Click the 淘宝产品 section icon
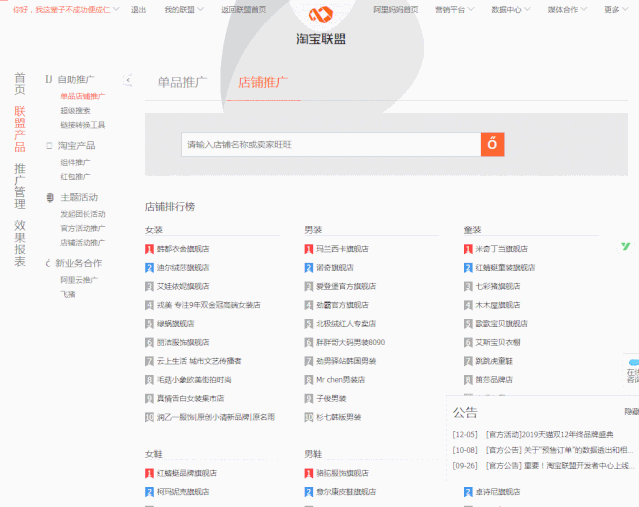 (48, 145)
